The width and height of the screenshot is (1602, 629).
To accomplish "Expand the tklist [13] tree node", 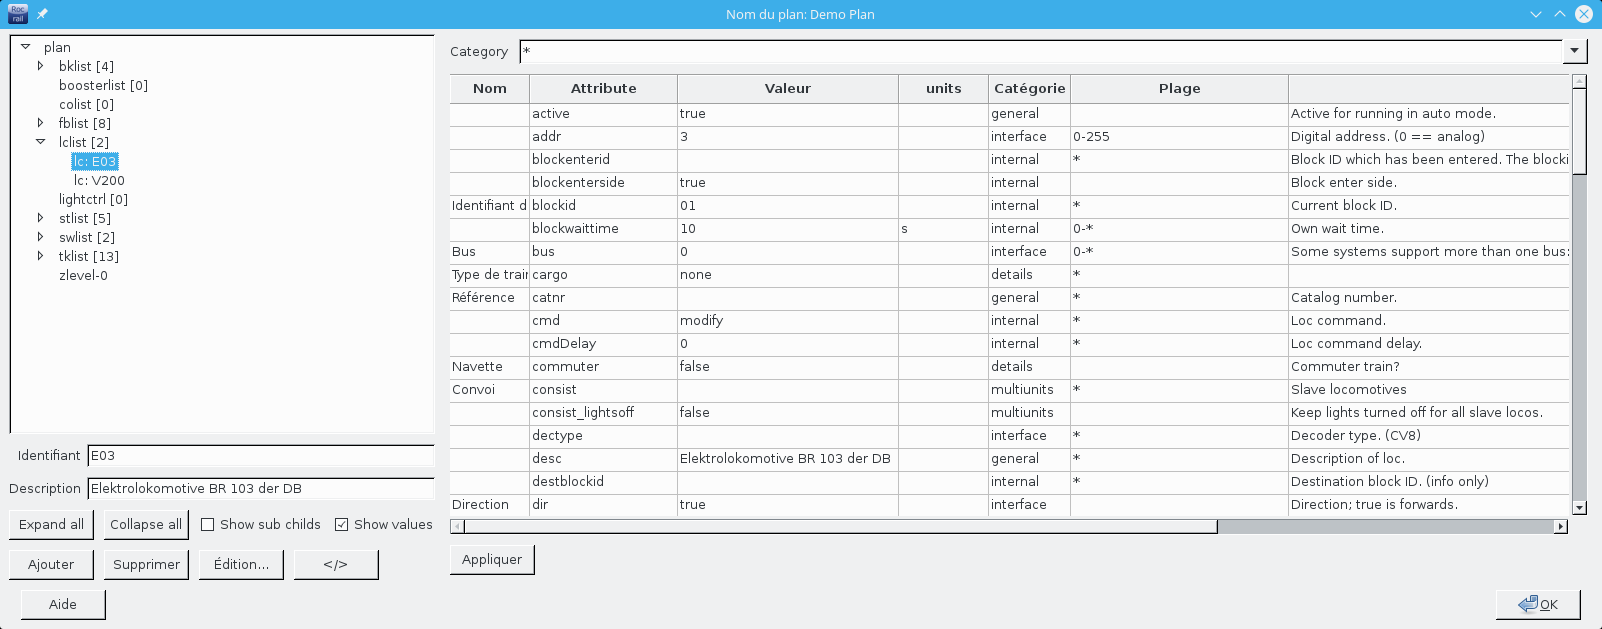I will (x=40, y=256).
